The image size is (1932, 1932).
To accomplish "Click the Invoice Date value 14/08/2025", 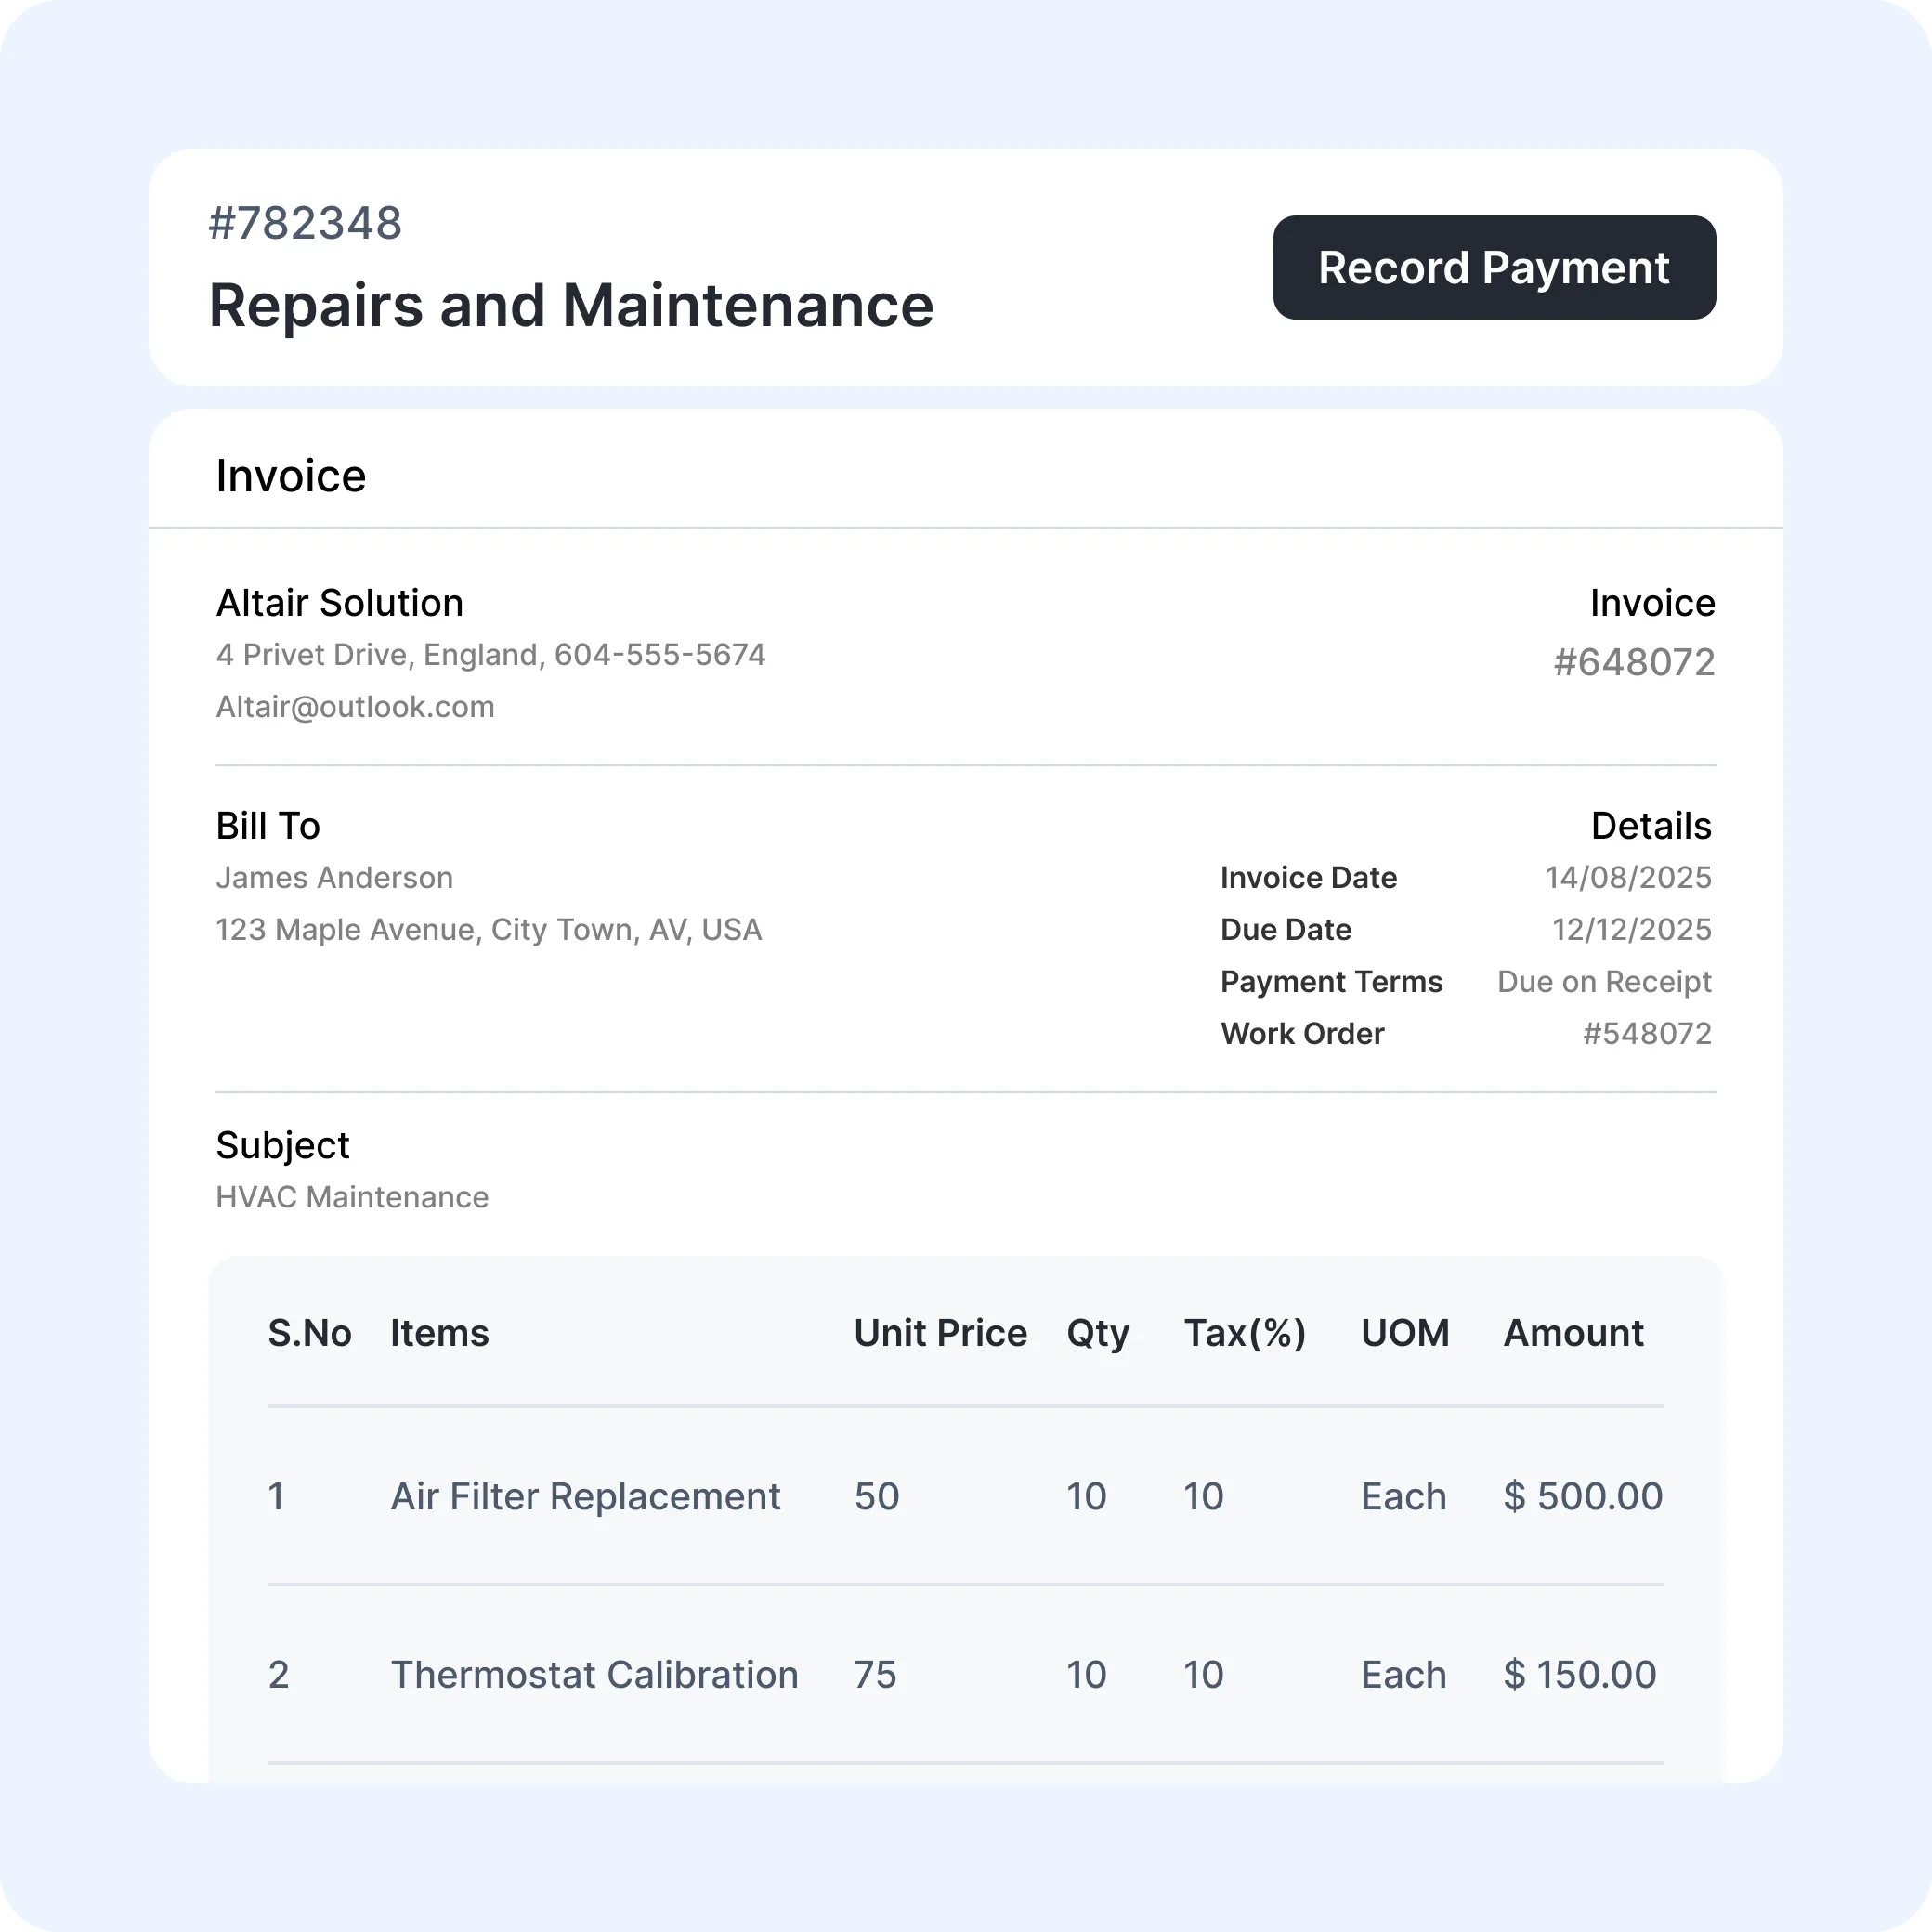I will (1628, 877).
